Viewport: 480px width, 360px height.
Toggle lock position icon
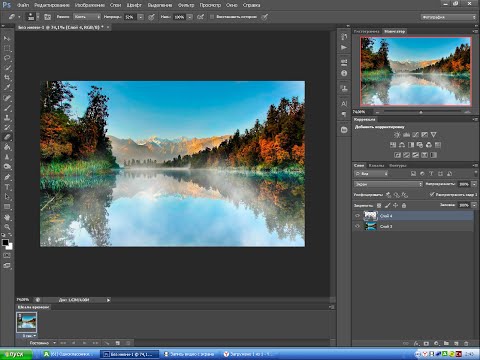click(x=396, y=205)
